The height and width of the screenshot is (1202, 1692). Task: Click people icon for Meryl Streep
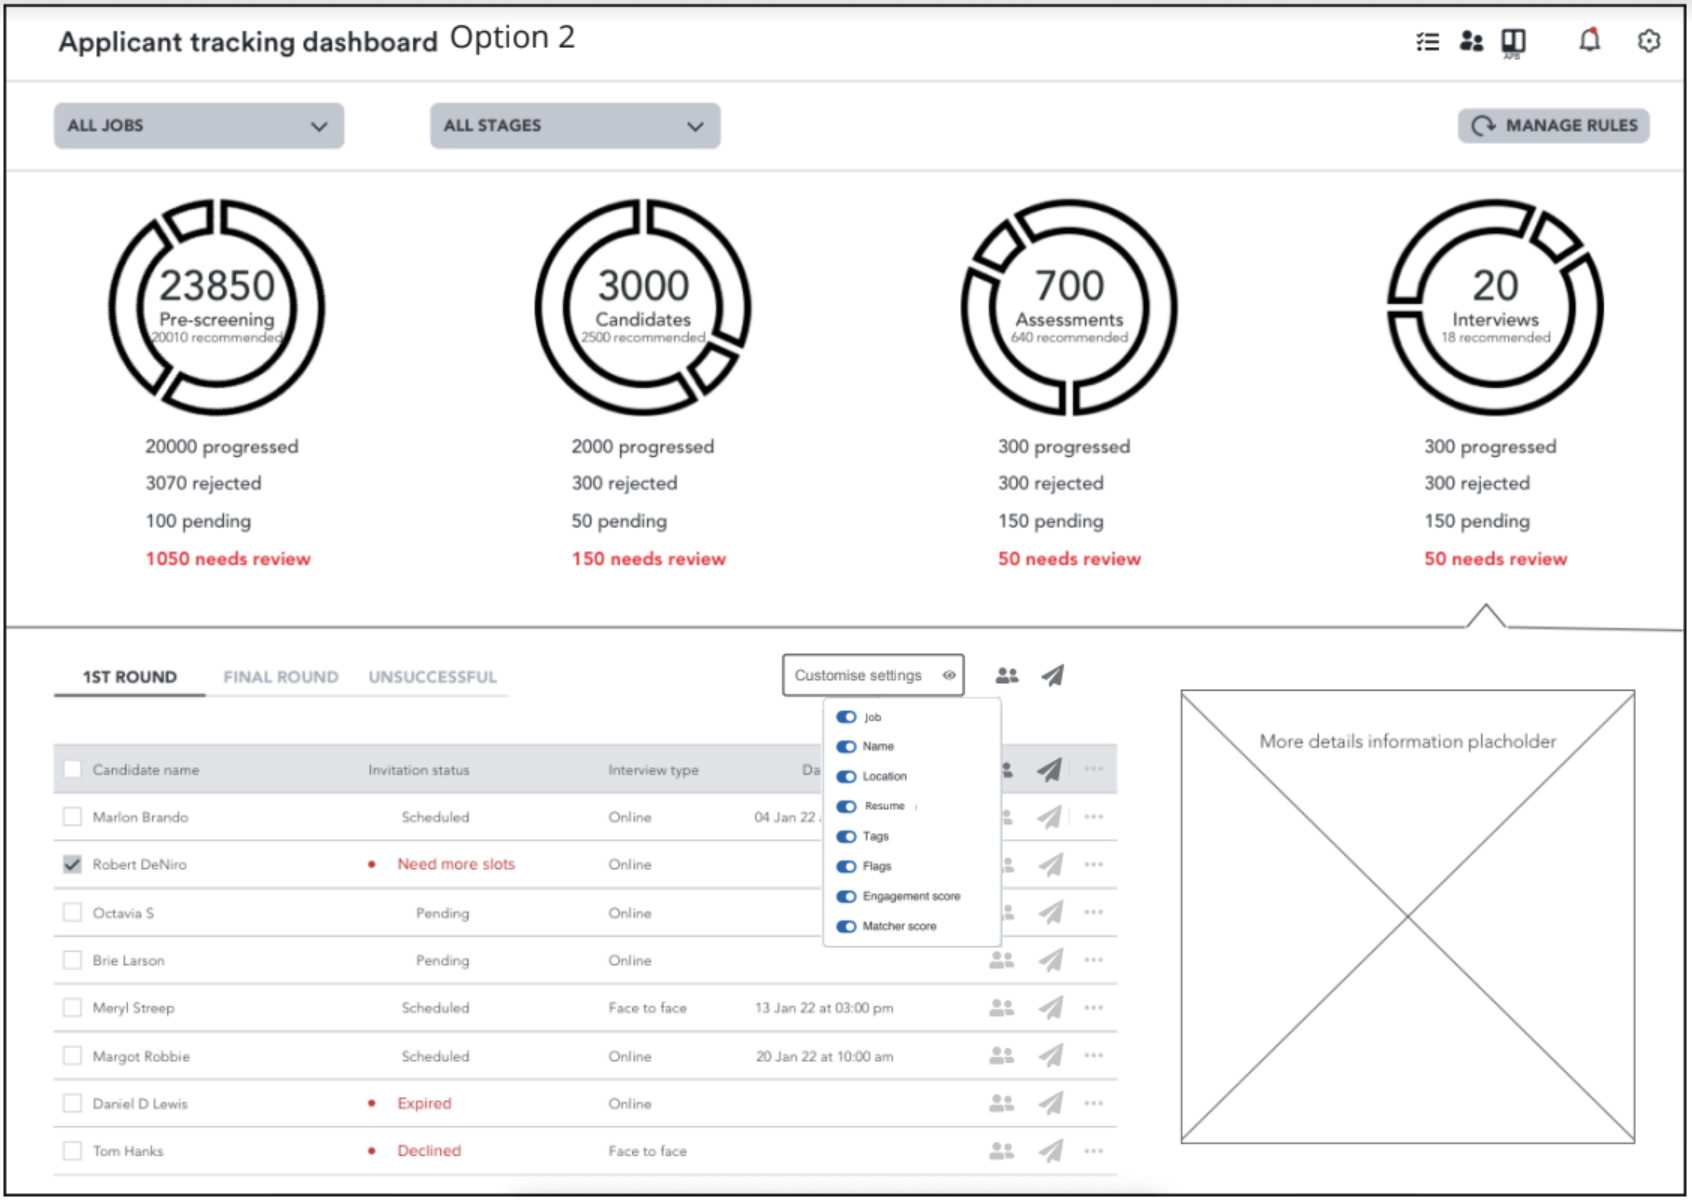1001,1008
